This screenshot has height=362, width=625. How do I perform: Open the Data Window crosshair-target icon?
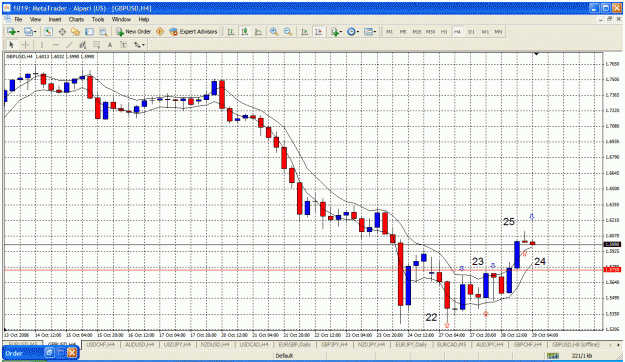coord(62,31)
